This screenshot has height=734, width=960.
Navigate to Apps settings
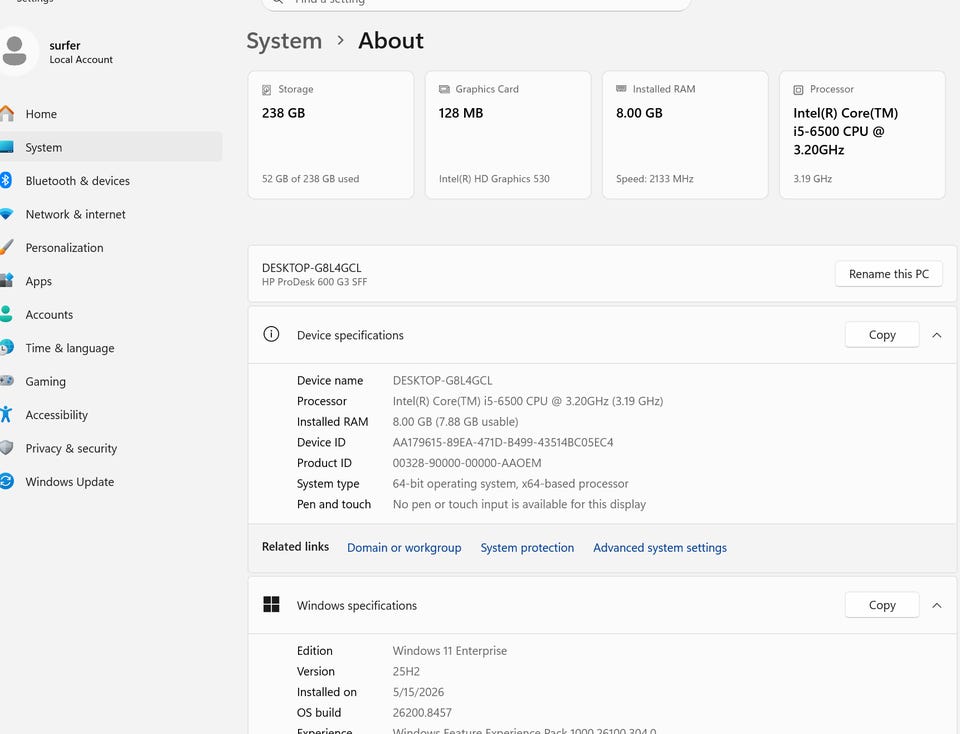click(x=39, y=282)
